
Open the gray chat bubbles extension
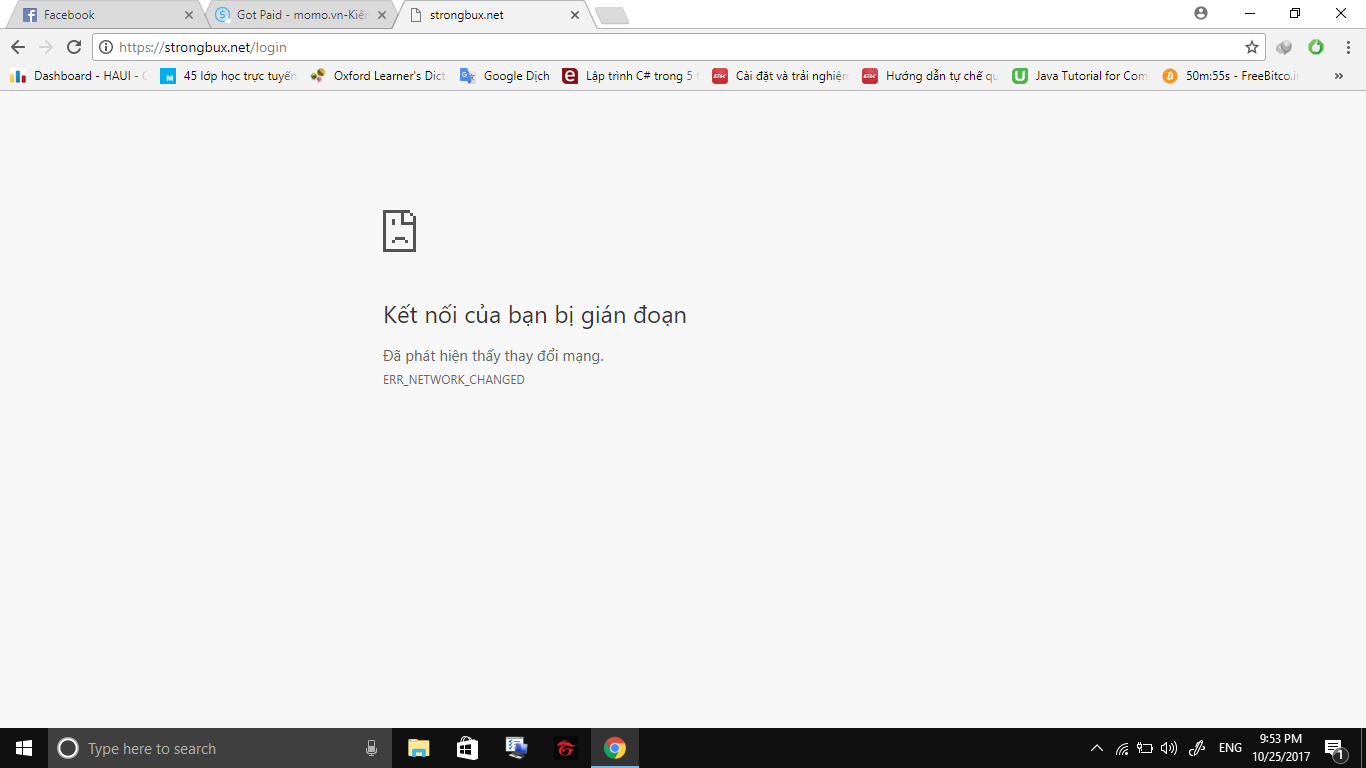(x=1285, y=47)
